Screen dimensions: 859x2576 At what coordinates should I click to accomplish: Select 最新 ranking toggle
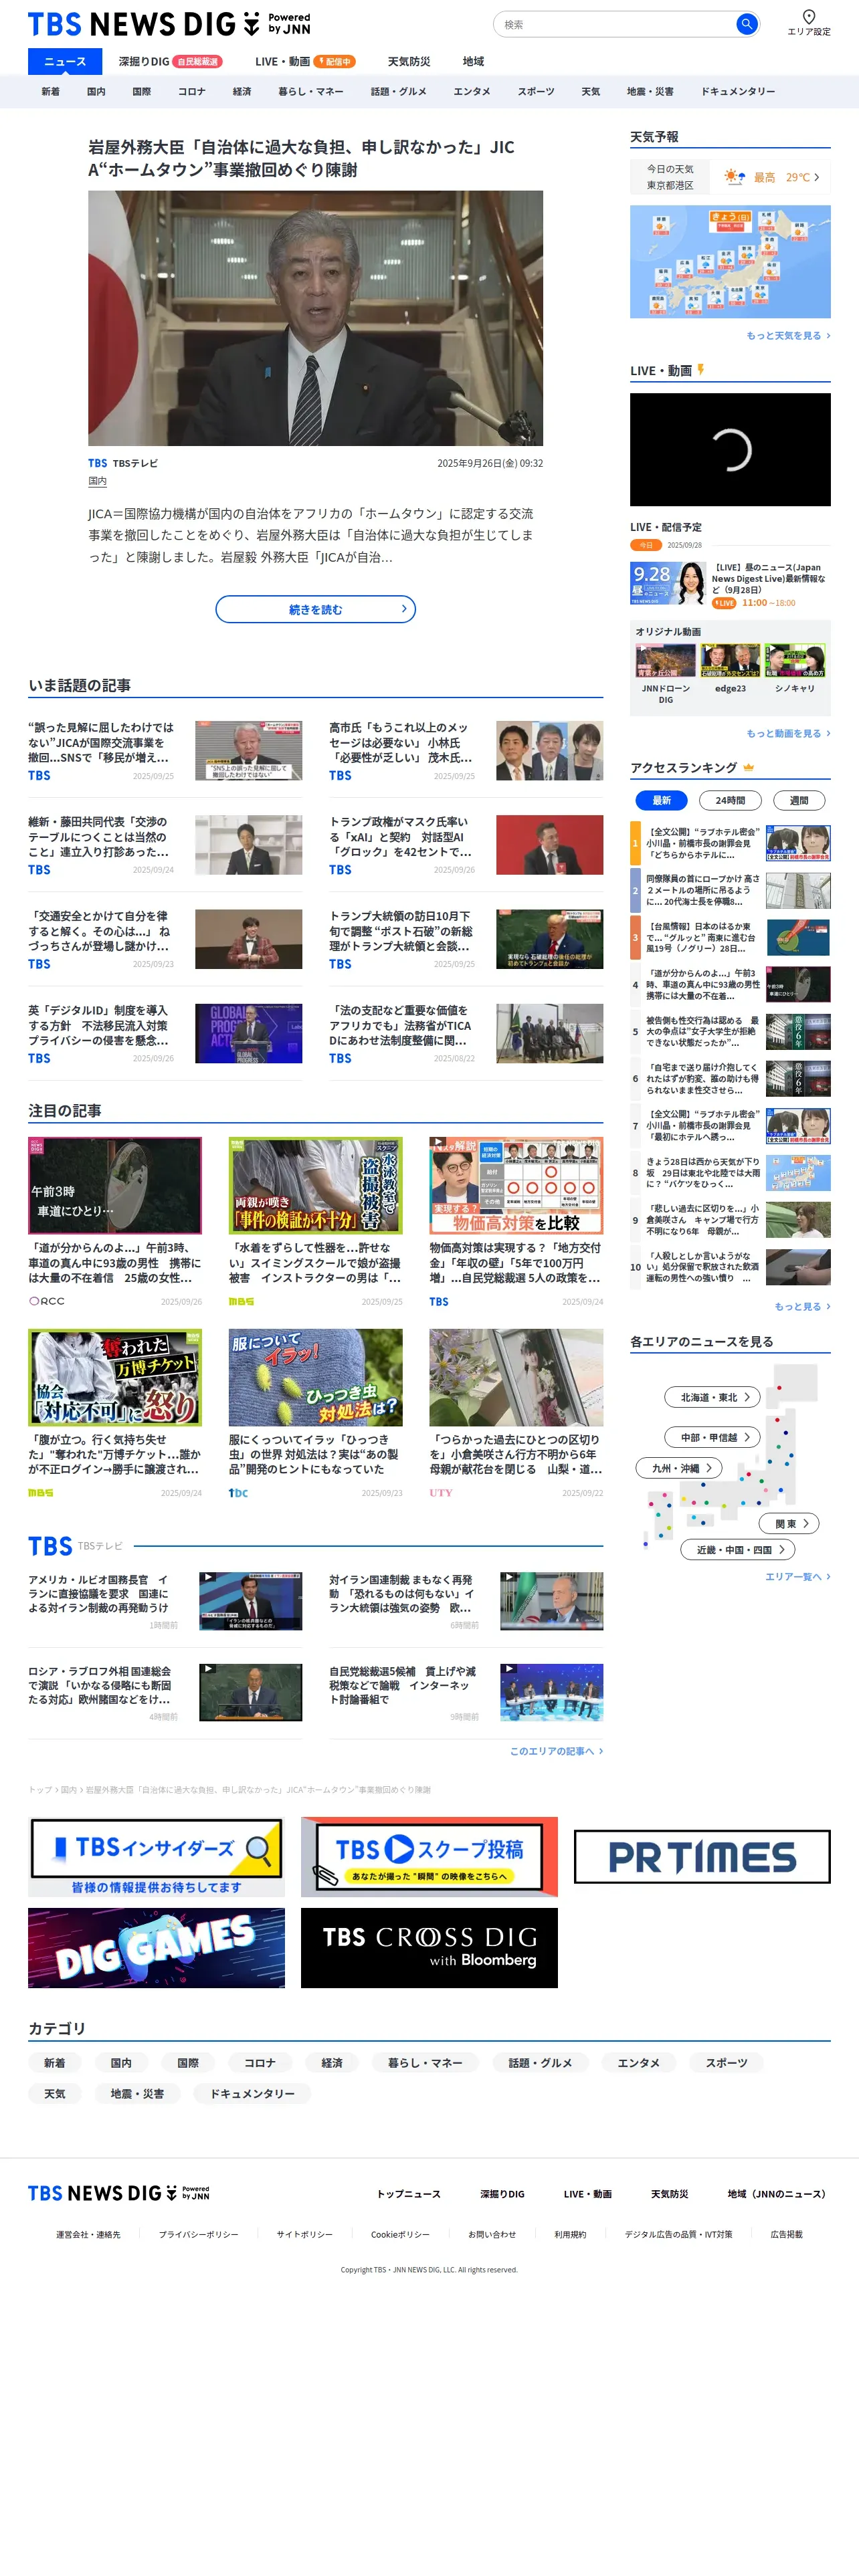click(x=661, y=801)
